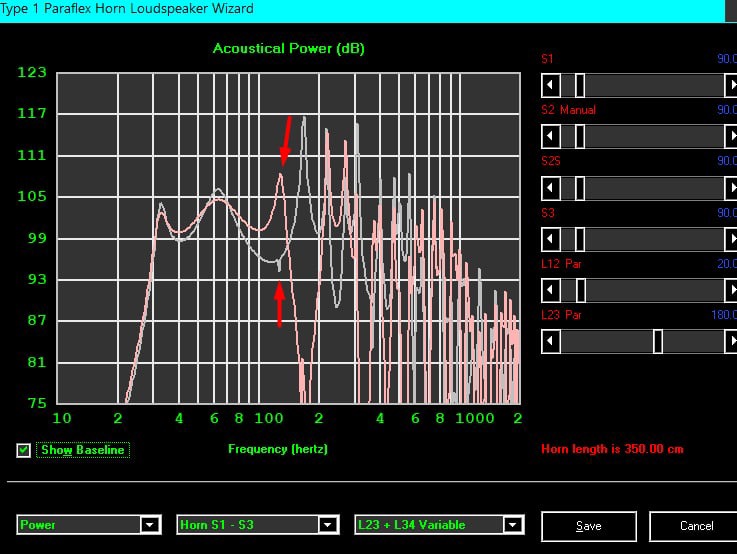Click the S3 slider thumb

(x=580, y=239)
